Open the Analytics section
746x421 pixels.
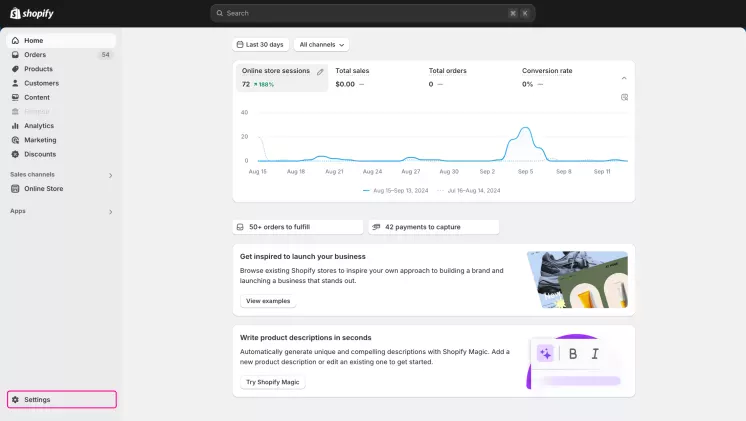click(x=39, y=126)
